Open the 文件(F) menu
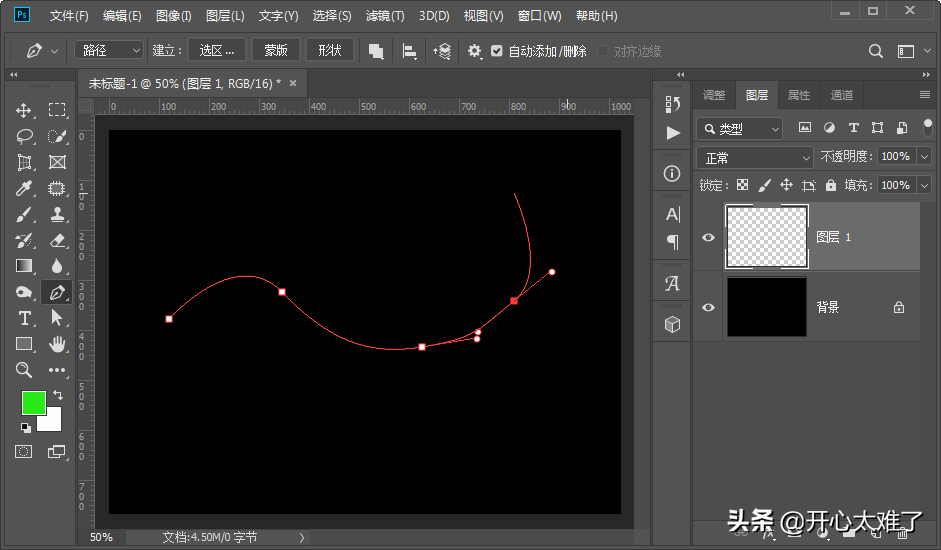The image size is (941, 550). (x=69, y=16)
